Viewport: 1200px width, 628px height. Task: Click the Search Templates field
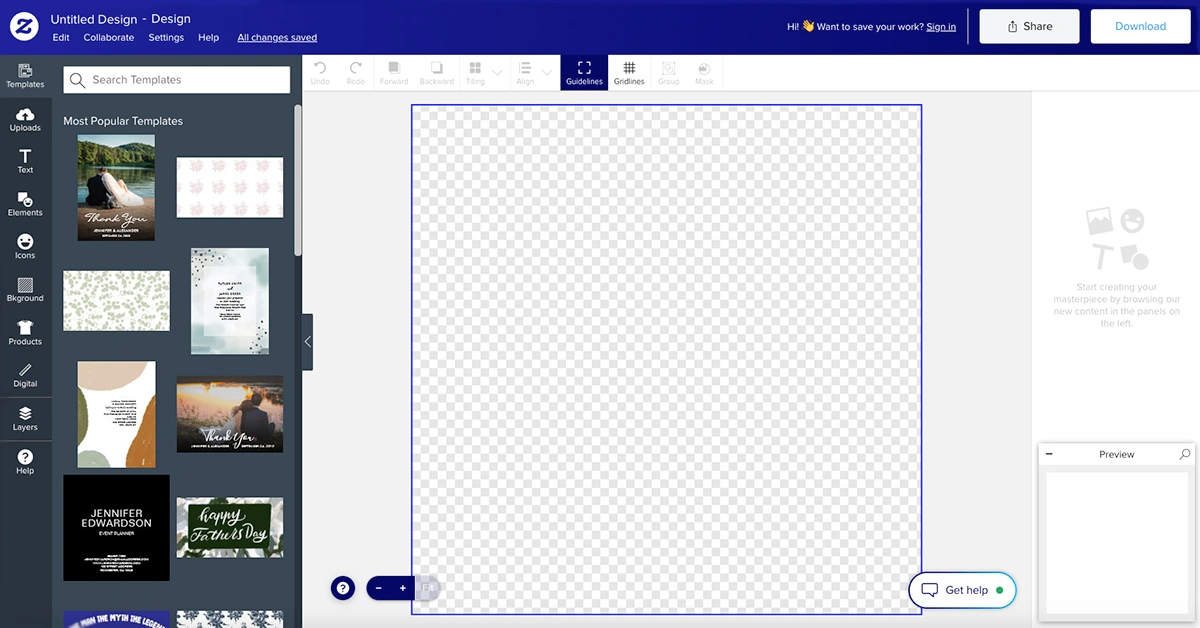coord(177,80)
